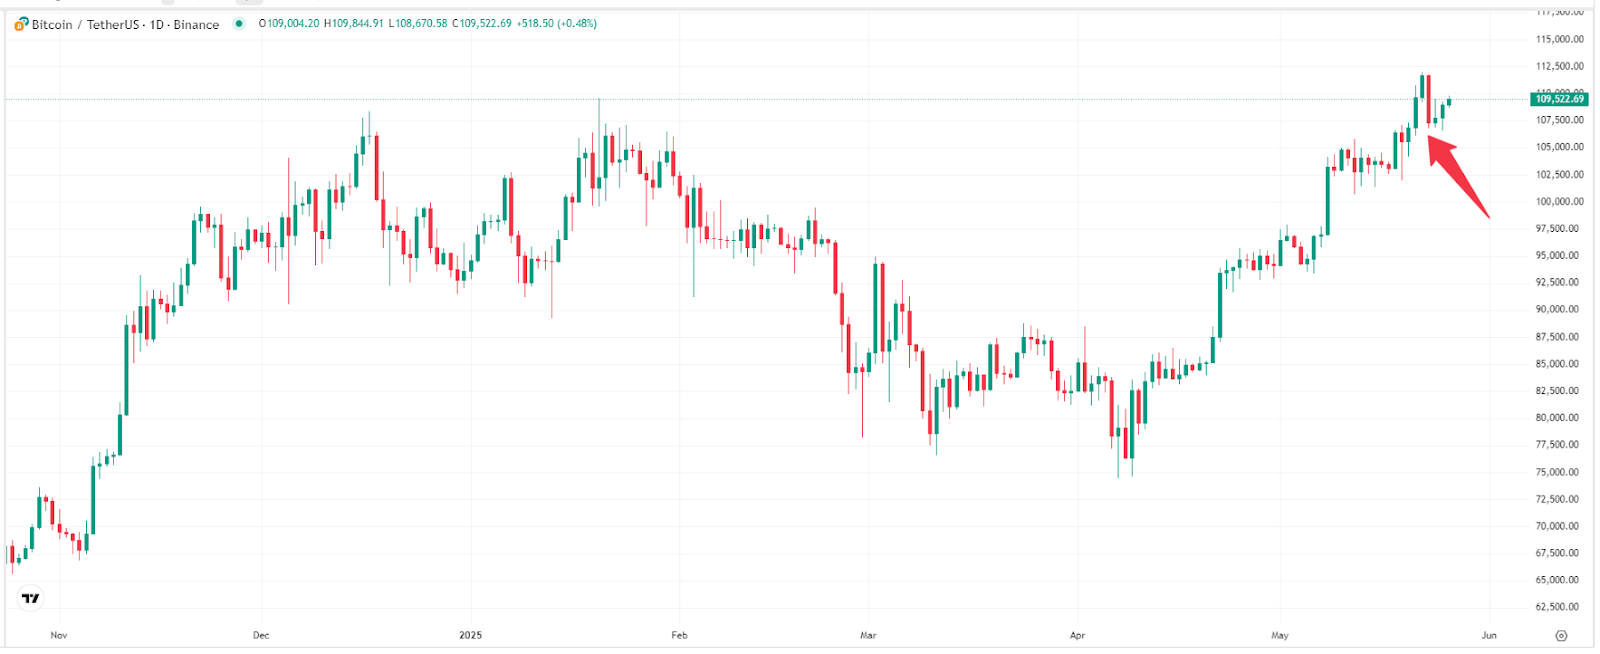Screen dimensions: 1600x654
Task: Click the Bitcoin coin icon beside the symbol name
Action: pos(19,24)
